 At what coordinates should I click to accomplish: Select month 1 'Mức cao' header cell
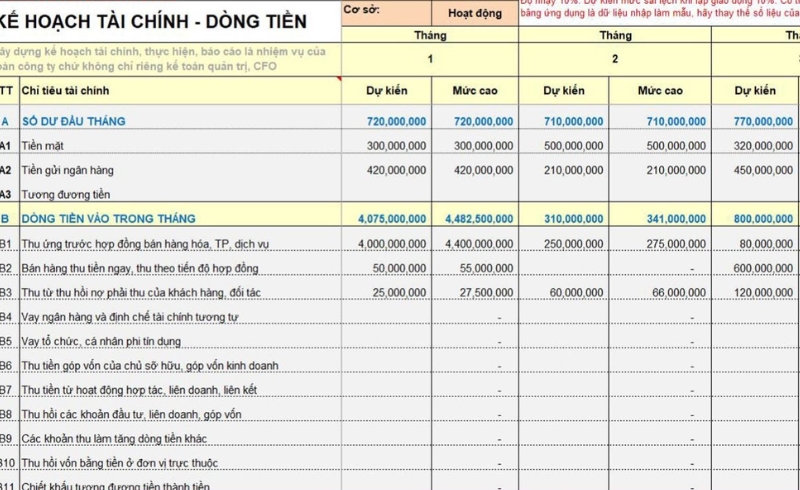475,91
